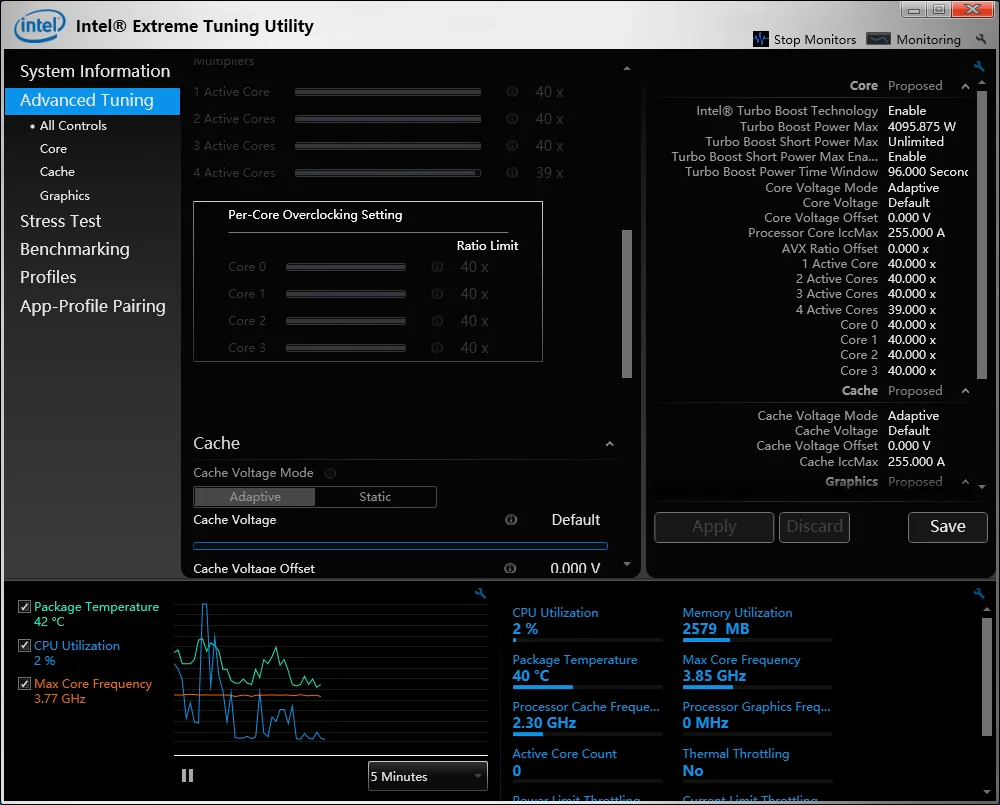1000x805 pixels.
Task: Click the Apply button
Action: [x=714, y=527]
